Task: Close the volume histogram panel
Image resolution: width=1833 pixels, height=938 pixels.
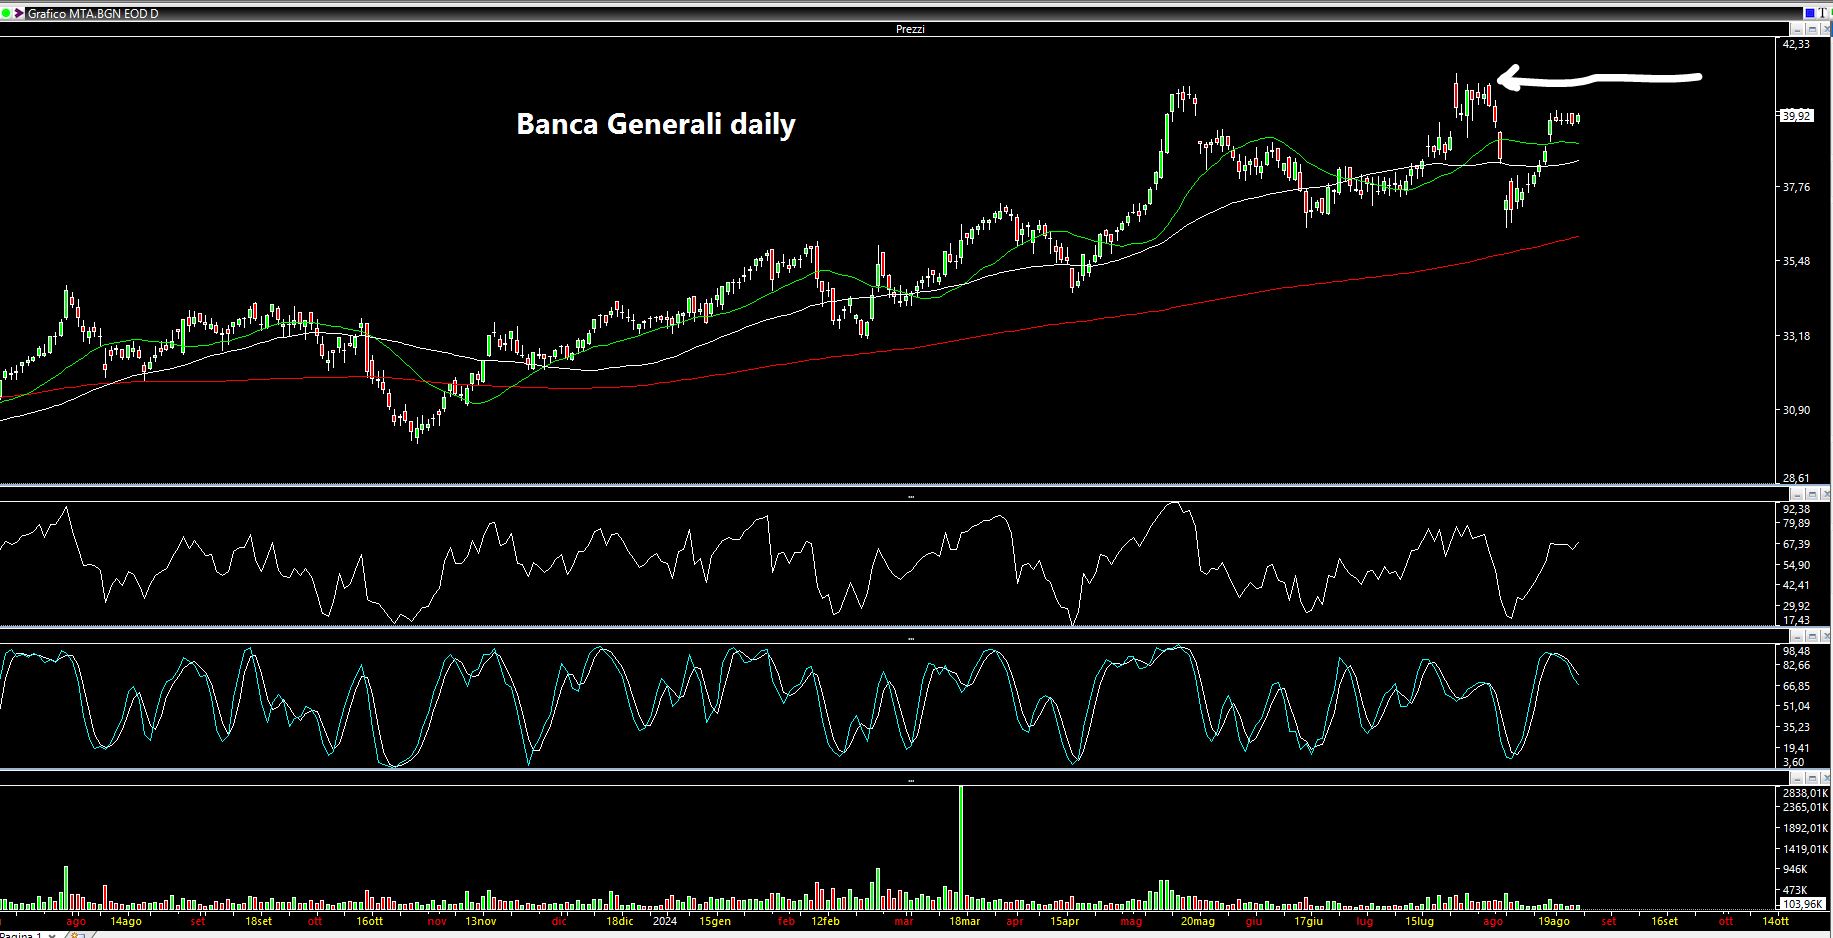Action: point(1826,778)
